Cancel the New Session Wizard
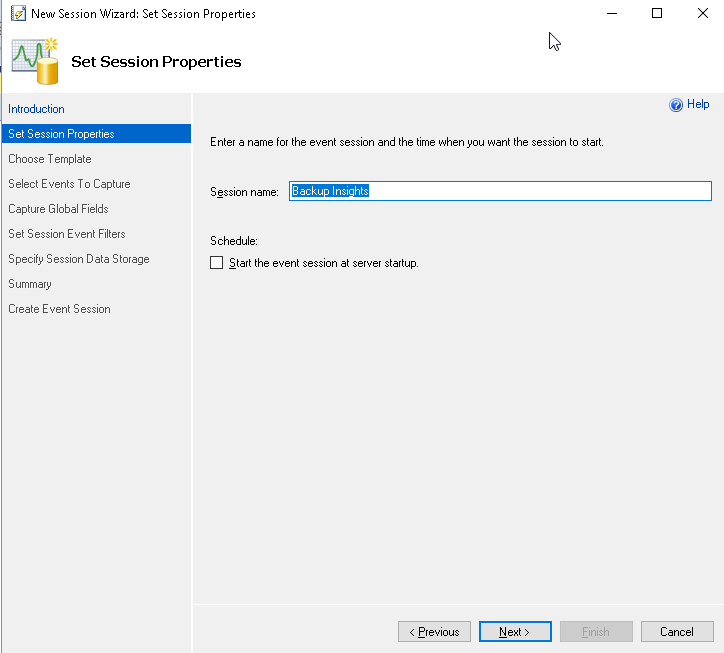724x653 pixels. (677, 632)
